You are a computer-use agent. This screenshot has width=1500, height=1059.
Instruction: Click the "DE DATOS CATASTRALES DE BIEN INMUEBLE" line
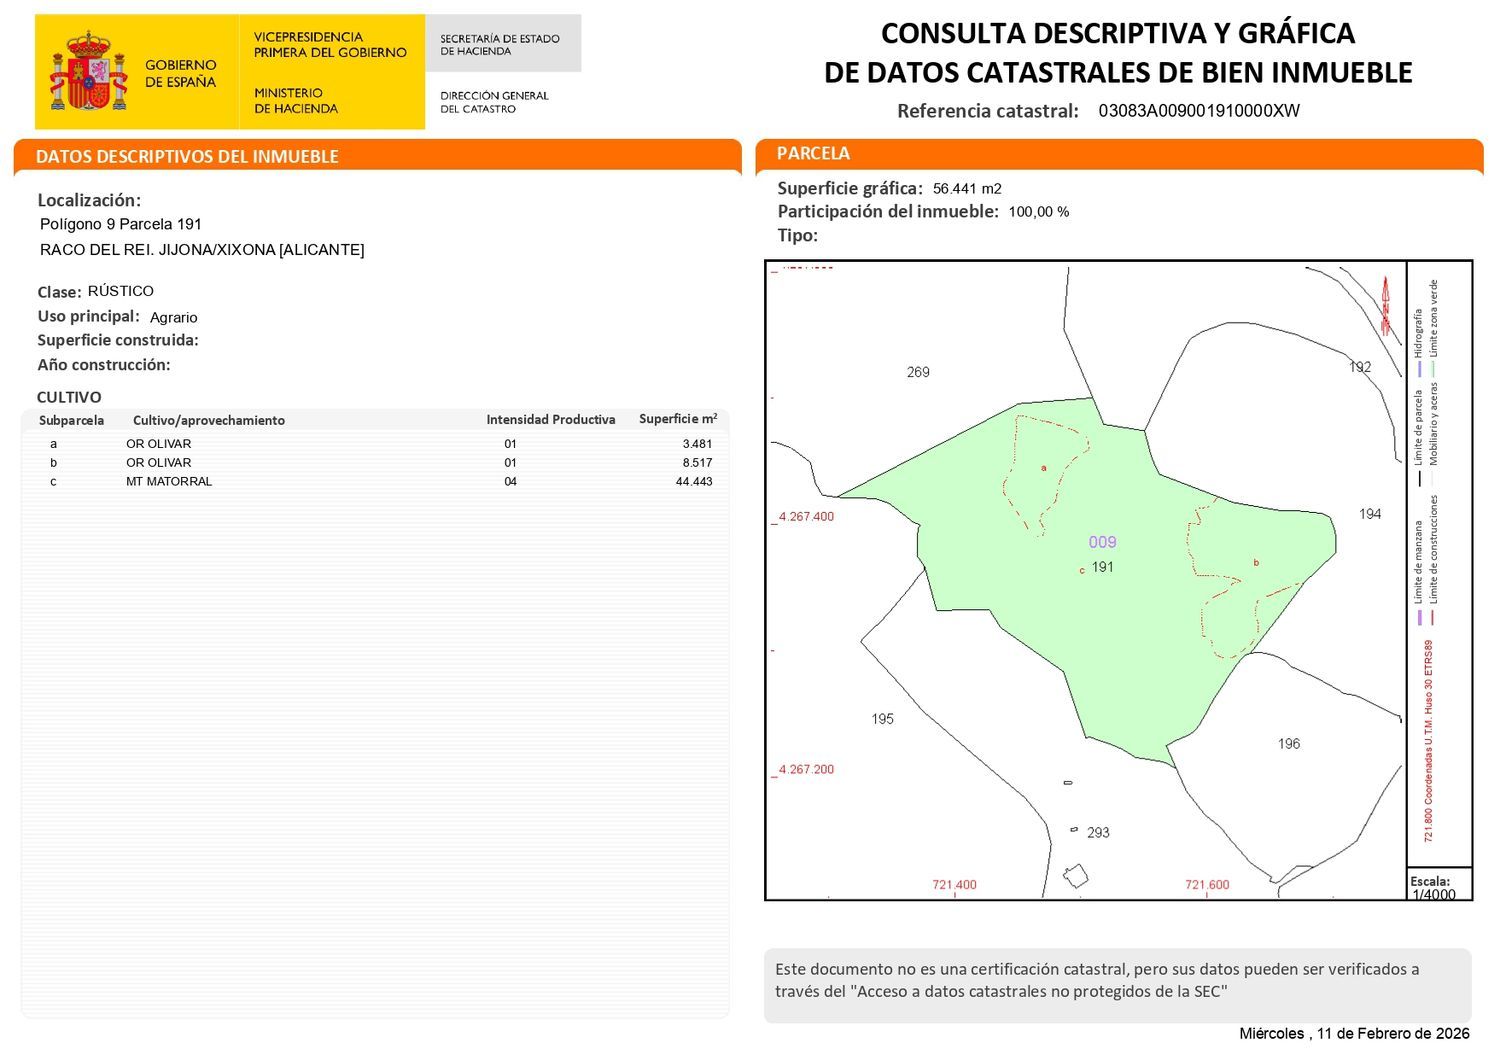click(1118, 72)
